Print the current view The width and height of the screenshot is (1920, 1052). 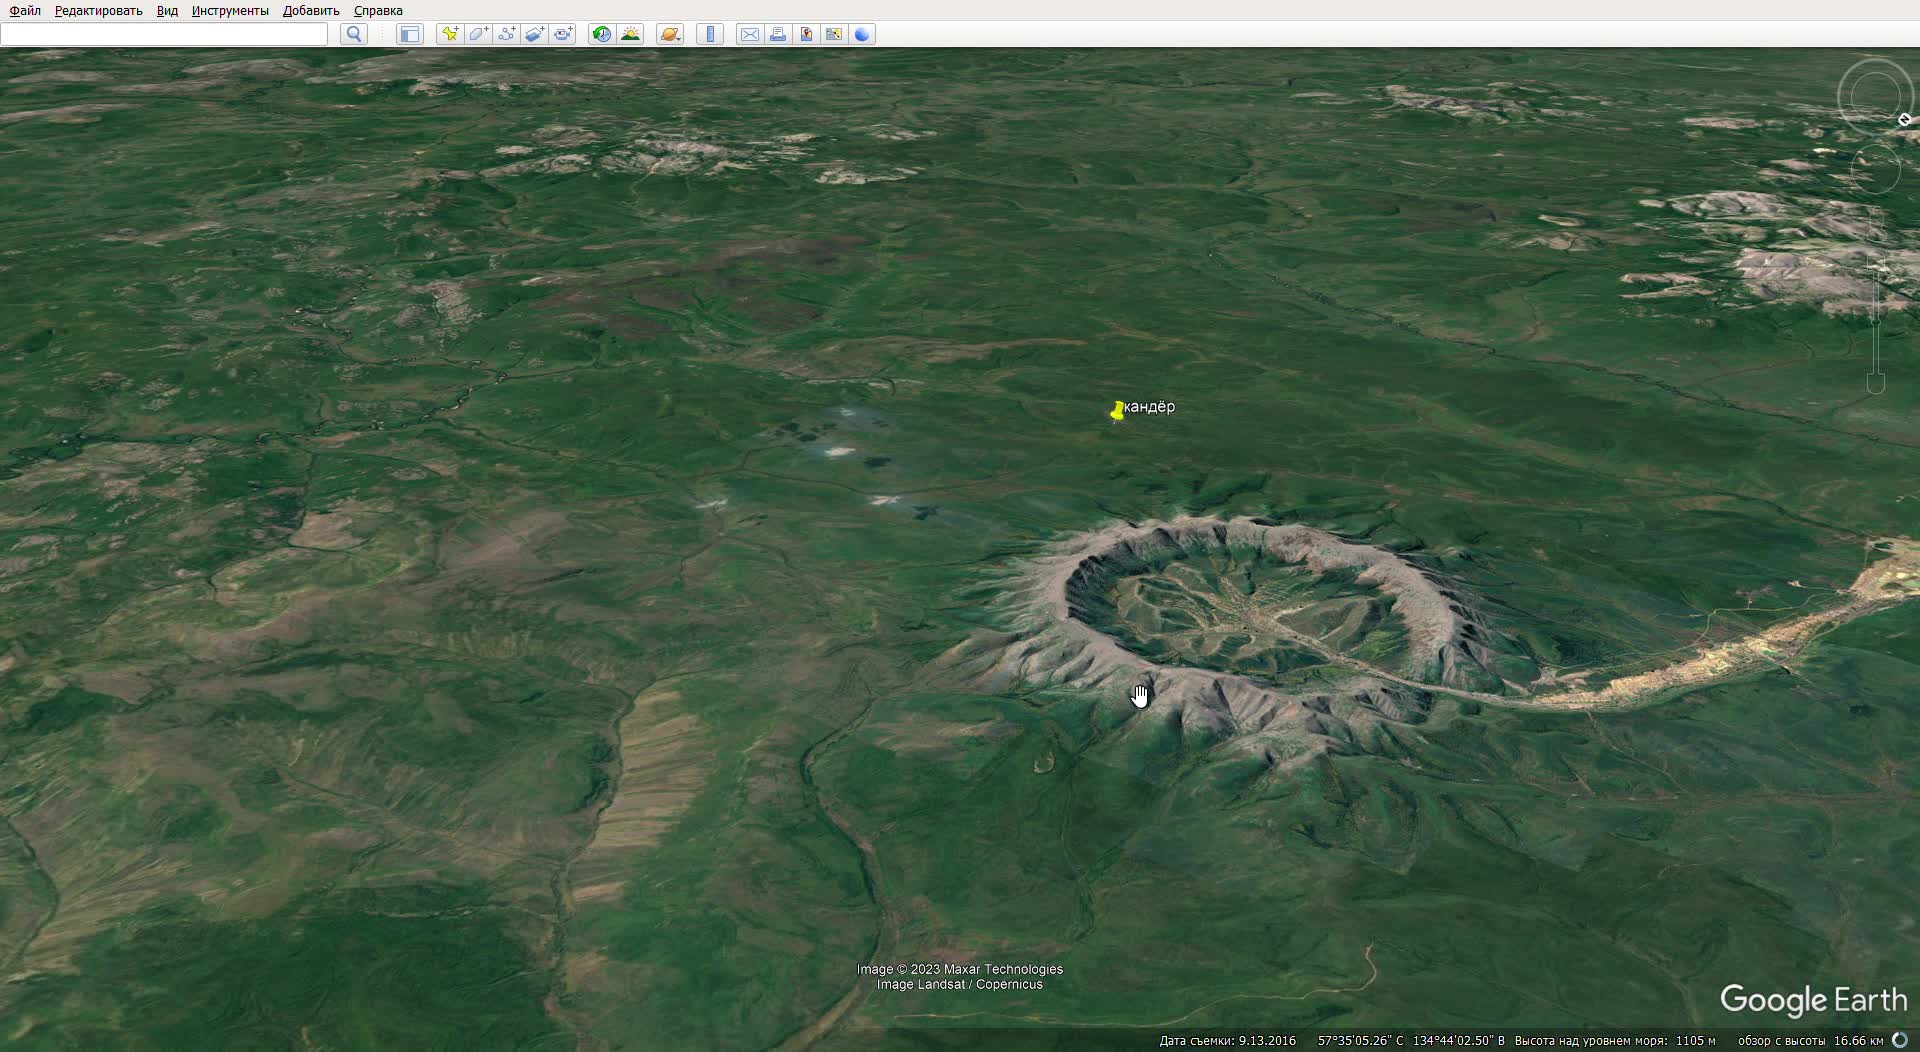click(778, 34)
